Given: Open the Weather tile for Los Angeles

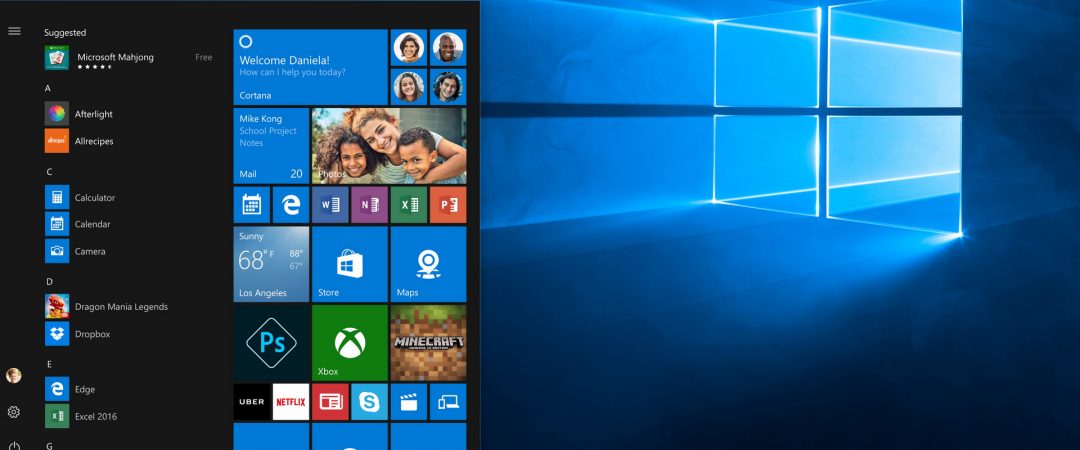Looking at the screenshot, I should pos(271,264).
